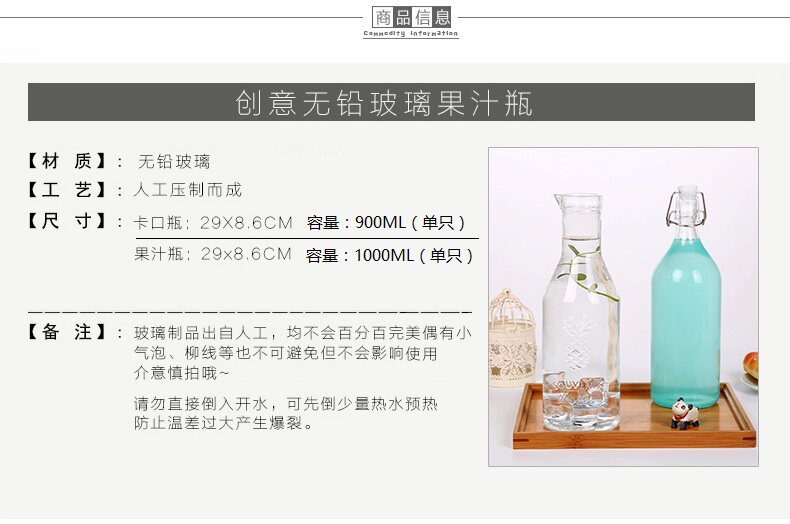Click the 【材 质】 label

pyautogui.click(x=66, y=161)
